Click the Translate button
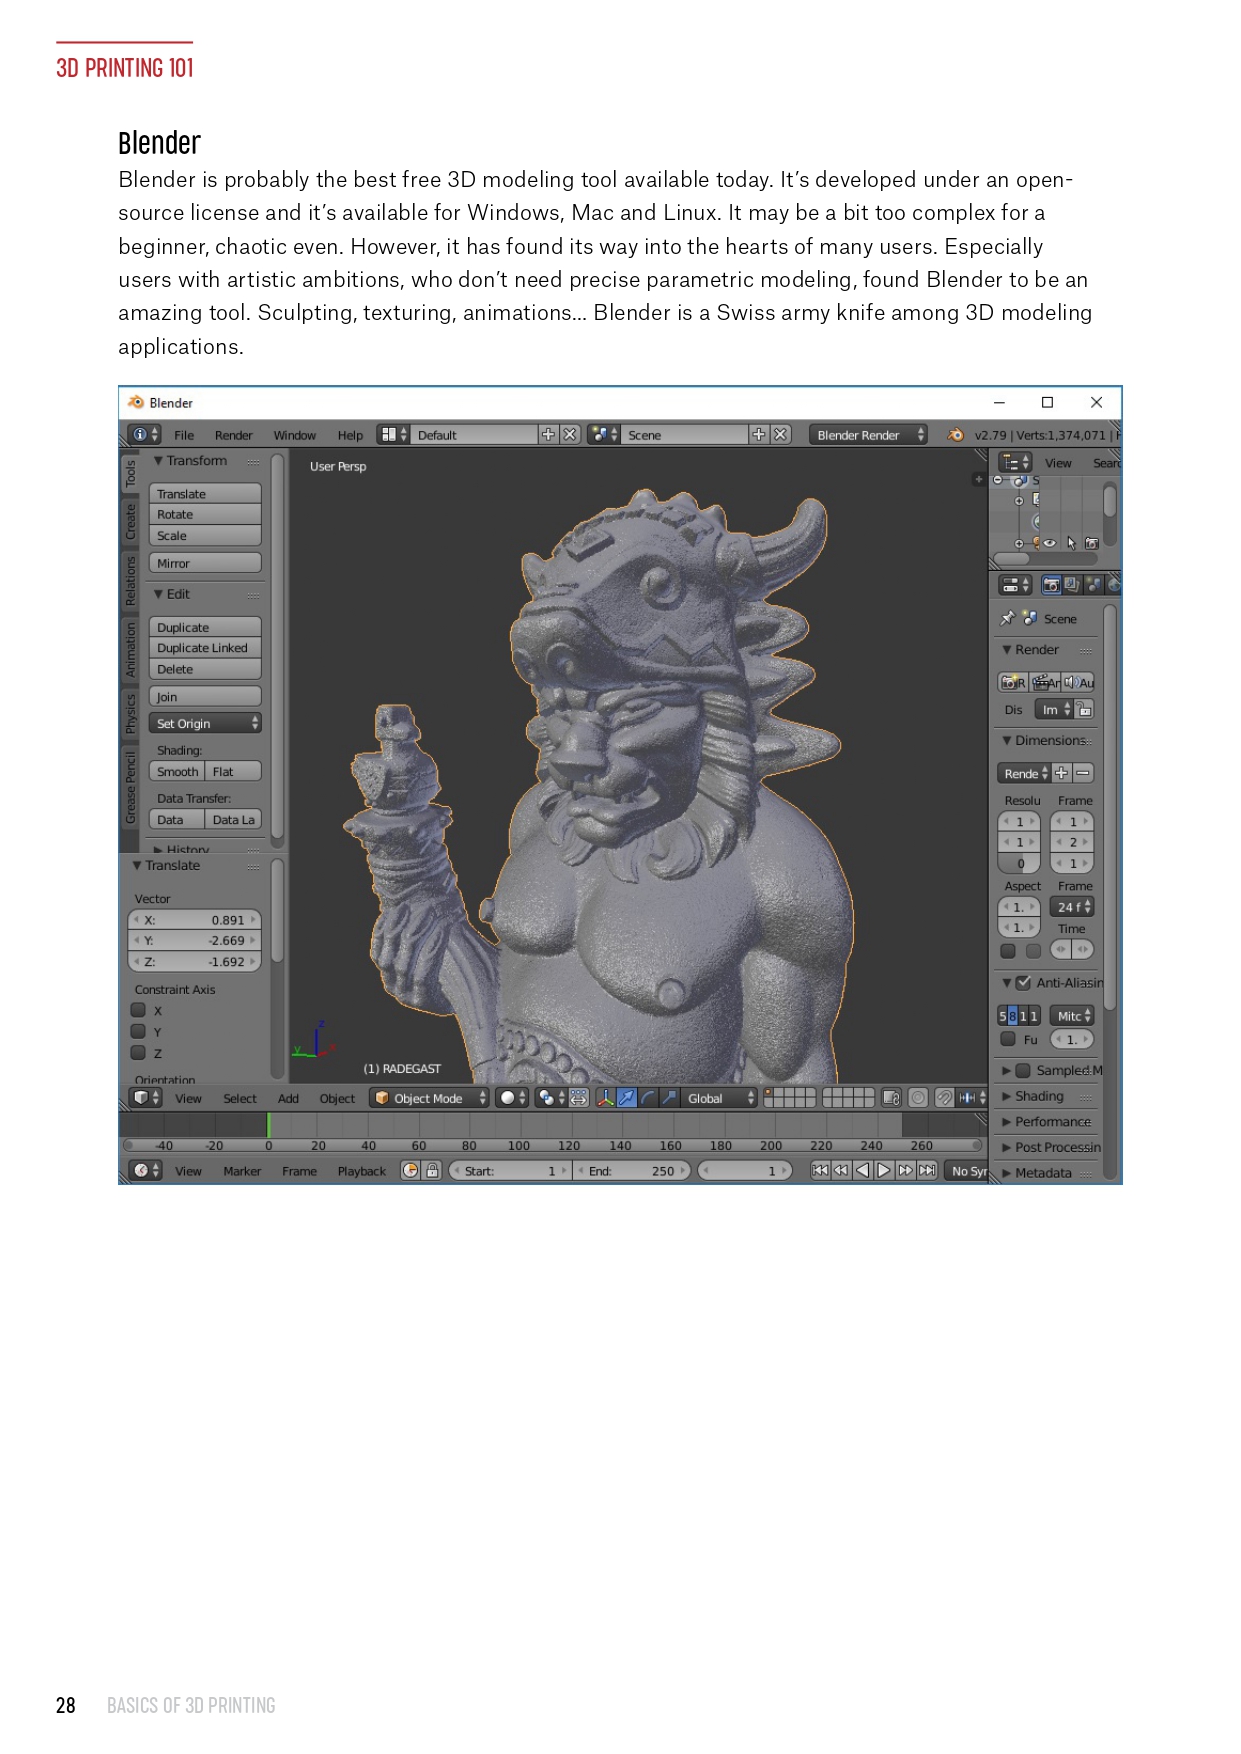 click(205, 494)
